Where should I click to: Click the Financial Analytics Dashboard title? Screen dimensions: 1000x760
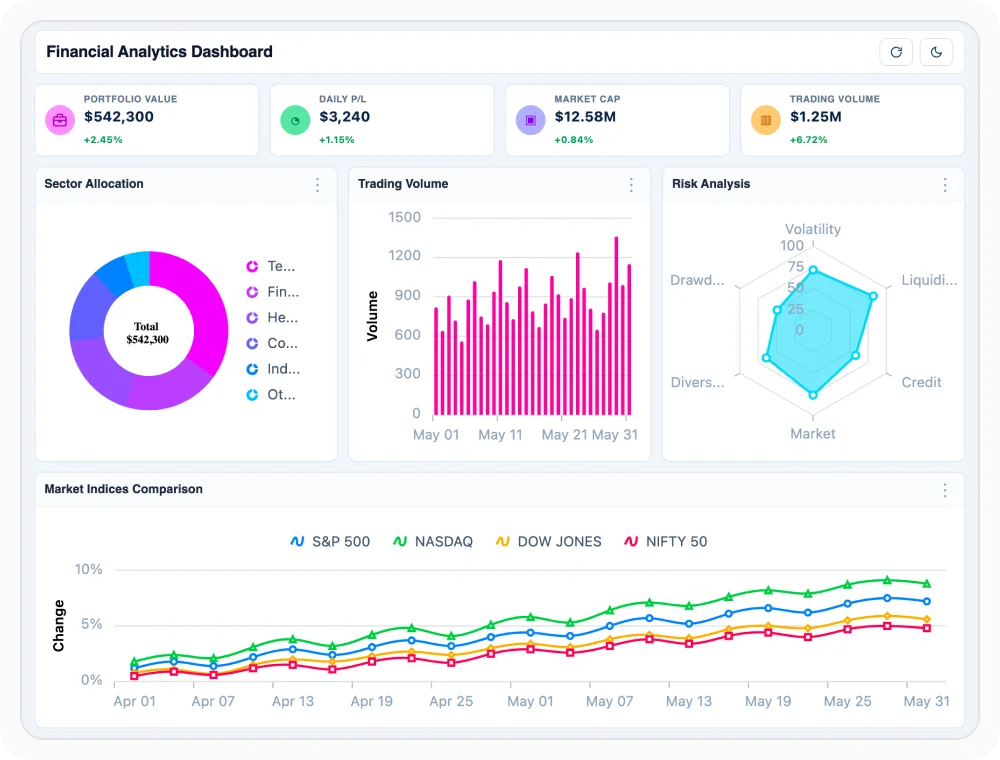coord(159,52)
